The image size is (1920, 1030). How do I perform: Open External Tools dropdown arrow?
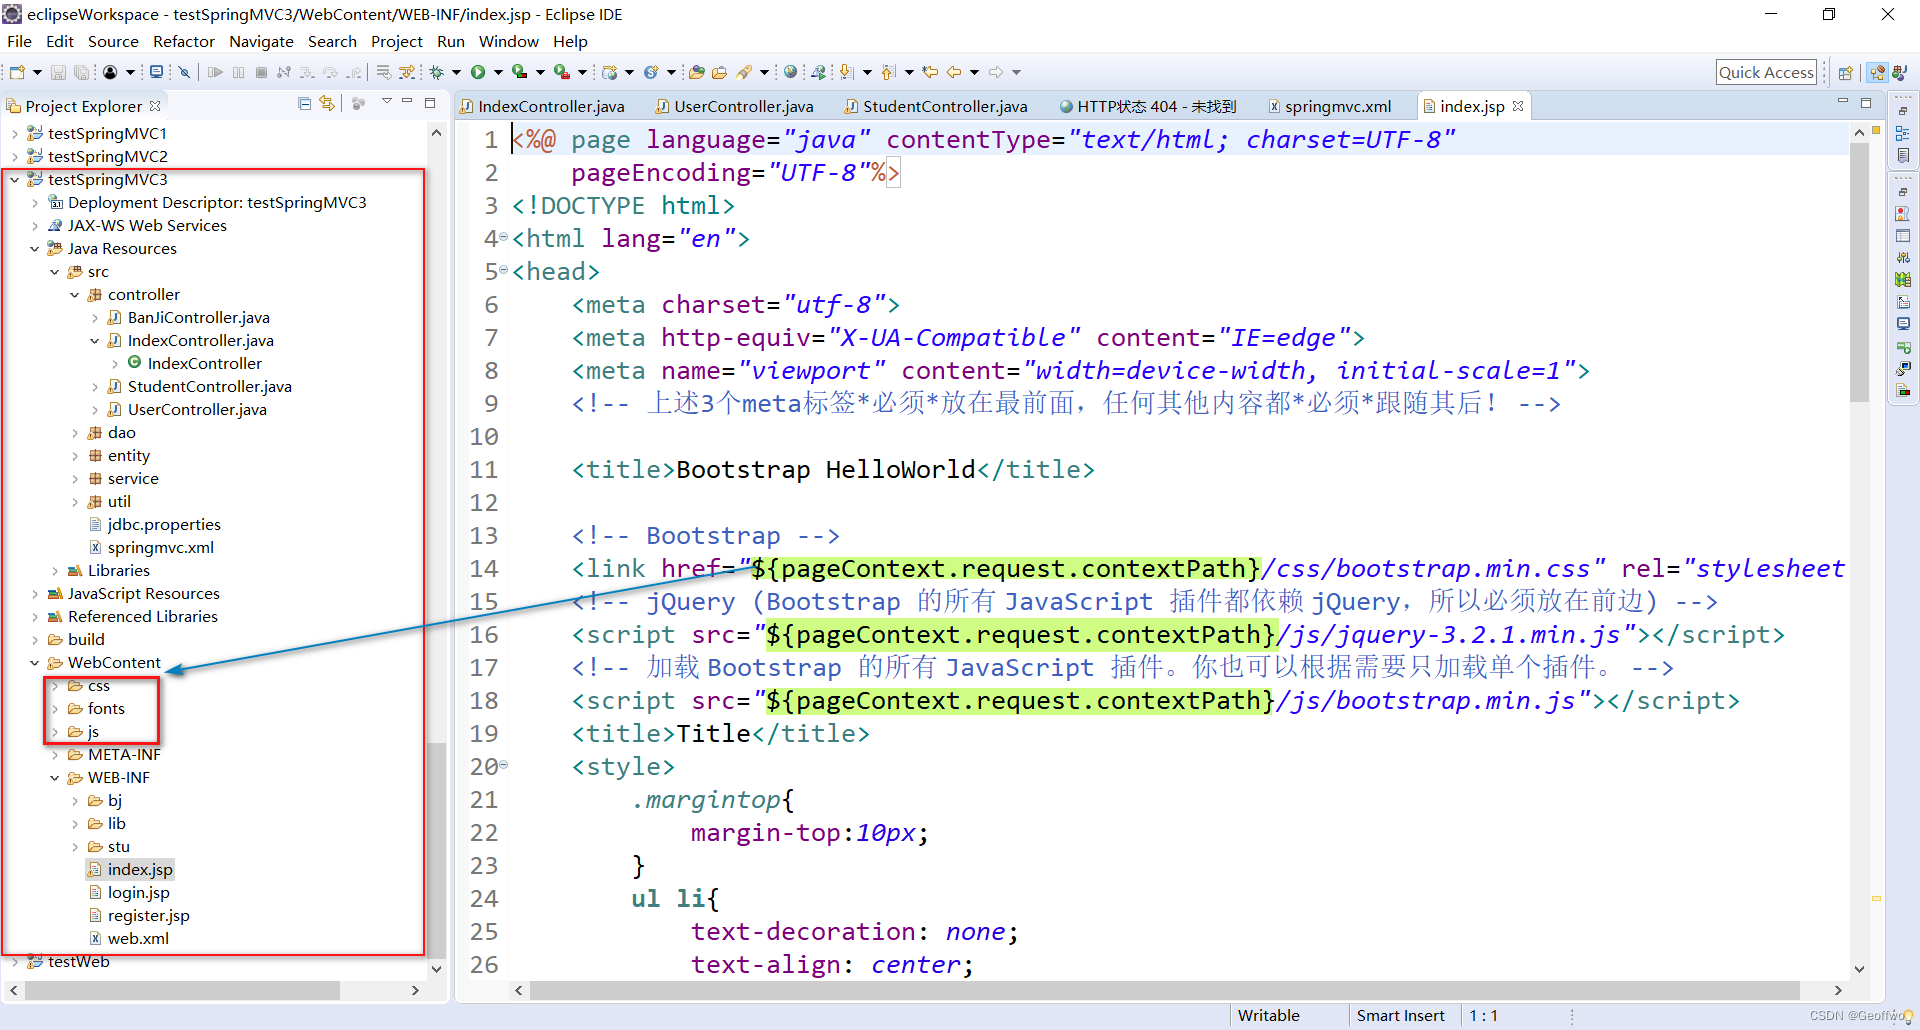582,72
